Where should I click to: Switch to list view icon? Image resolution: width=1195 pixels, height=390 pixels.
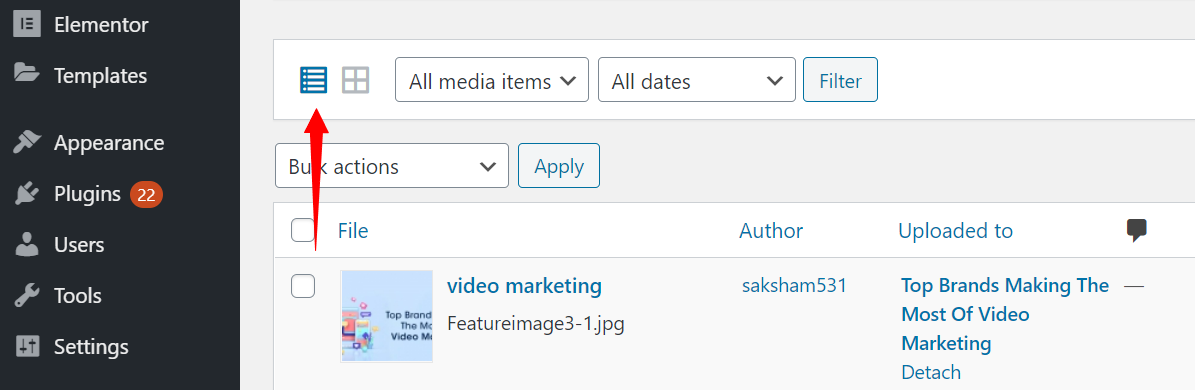(313, 79)
